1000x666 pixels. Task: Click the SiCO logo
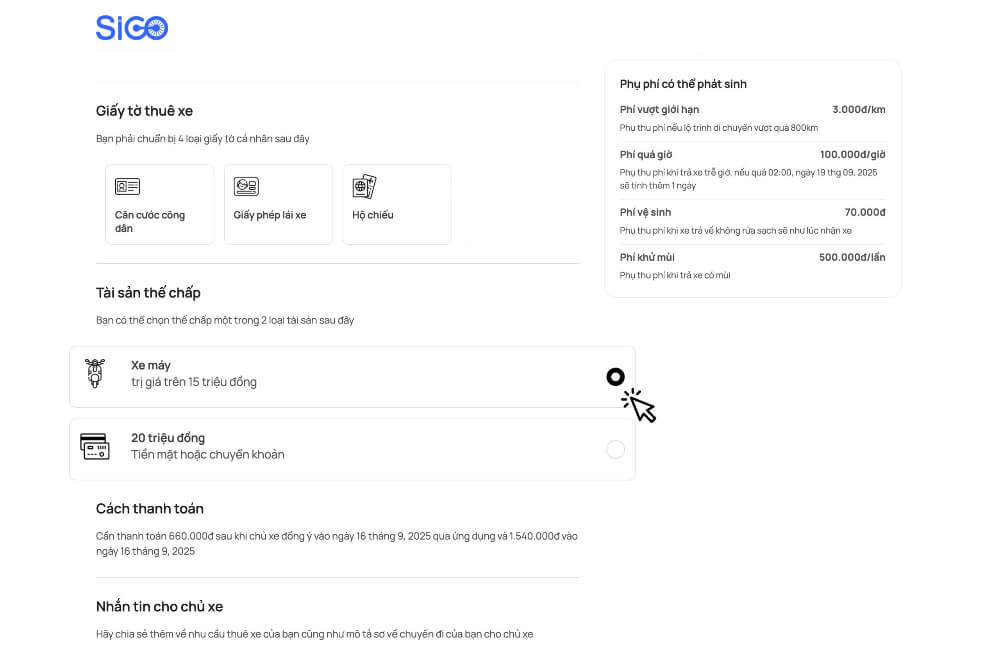click(x=132, y=28)
